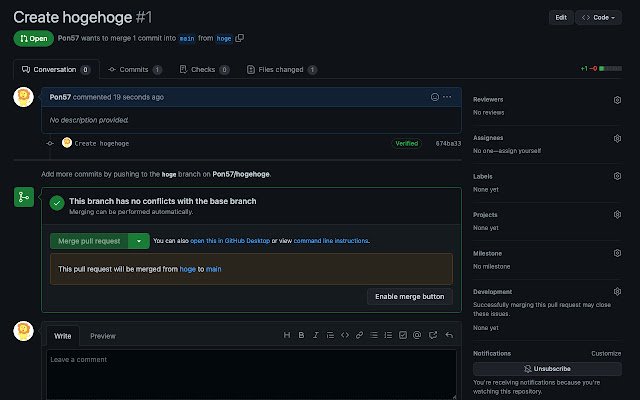Image resolution: width=640 pixels, height=400 pixels.
Task: Click the Edit title button
Action: [561, 18]
